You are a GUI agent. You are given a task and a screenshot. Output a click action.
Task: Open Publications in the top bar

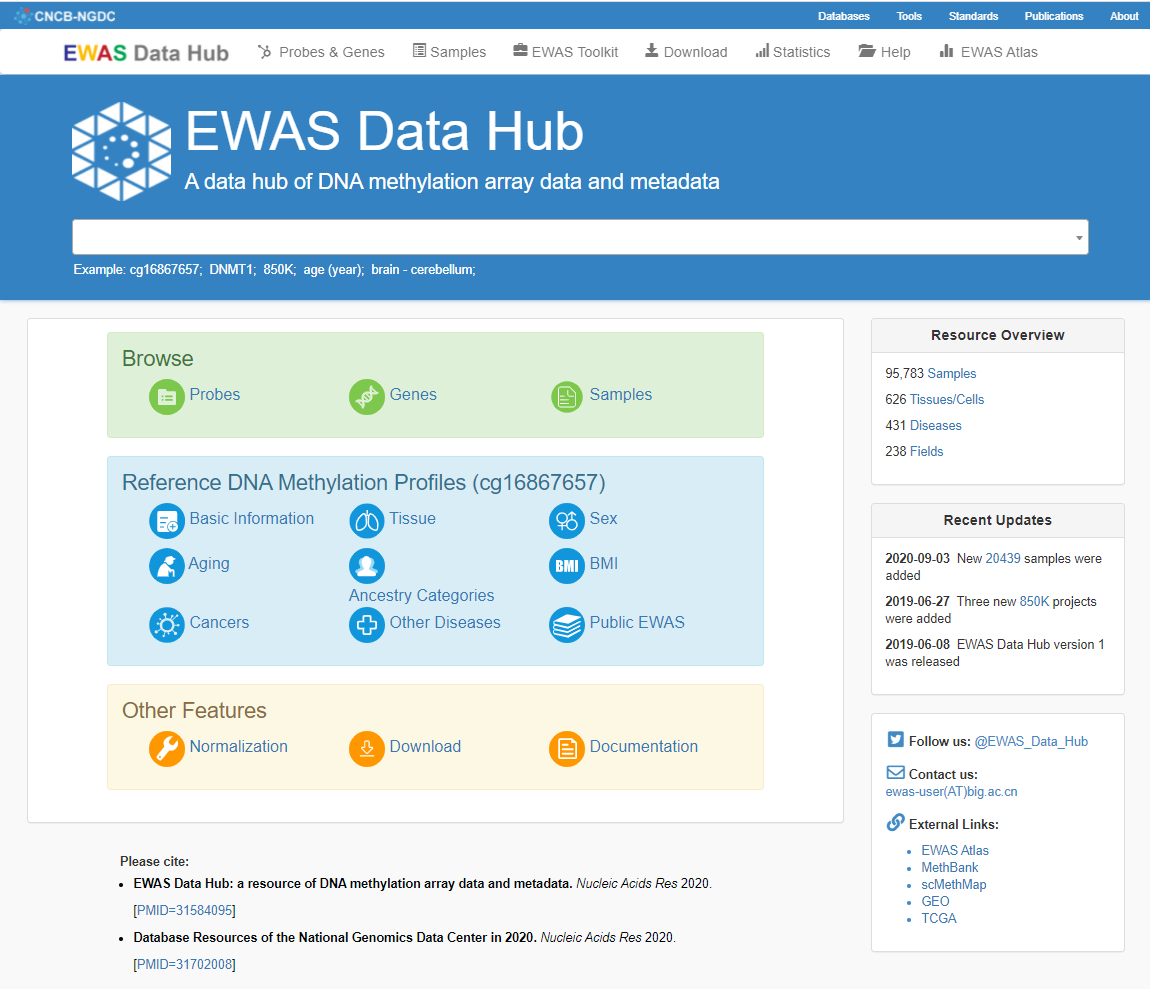[x=1053, y=16]
